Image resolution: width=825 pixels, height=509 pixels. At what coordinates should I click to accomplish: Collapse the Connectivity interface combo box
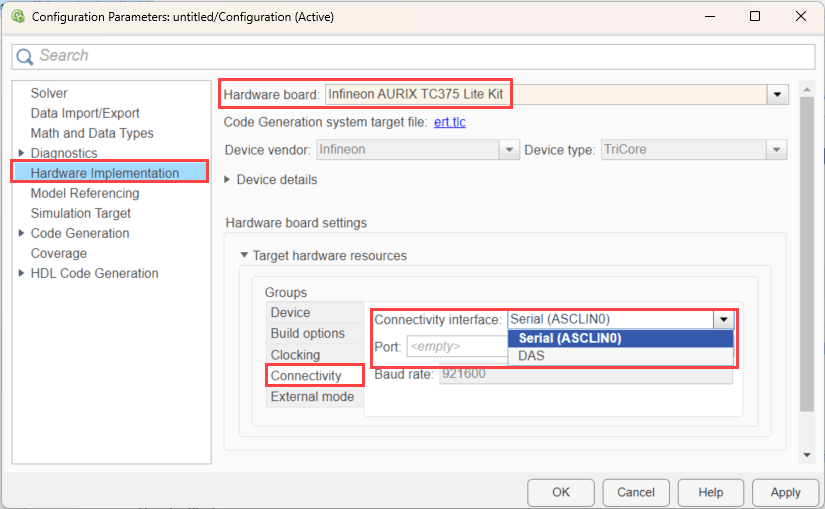(x=723, y=320)
